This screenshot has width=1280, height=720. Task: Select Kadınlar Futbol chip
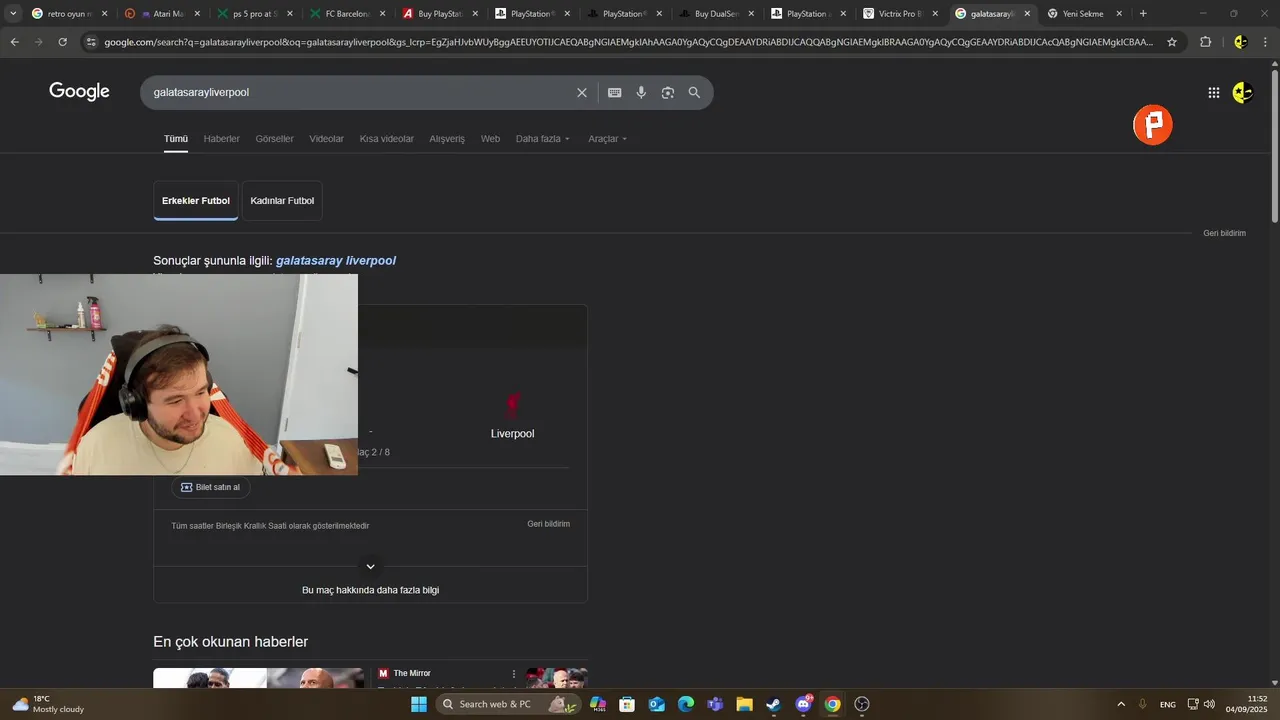point(282,201)
